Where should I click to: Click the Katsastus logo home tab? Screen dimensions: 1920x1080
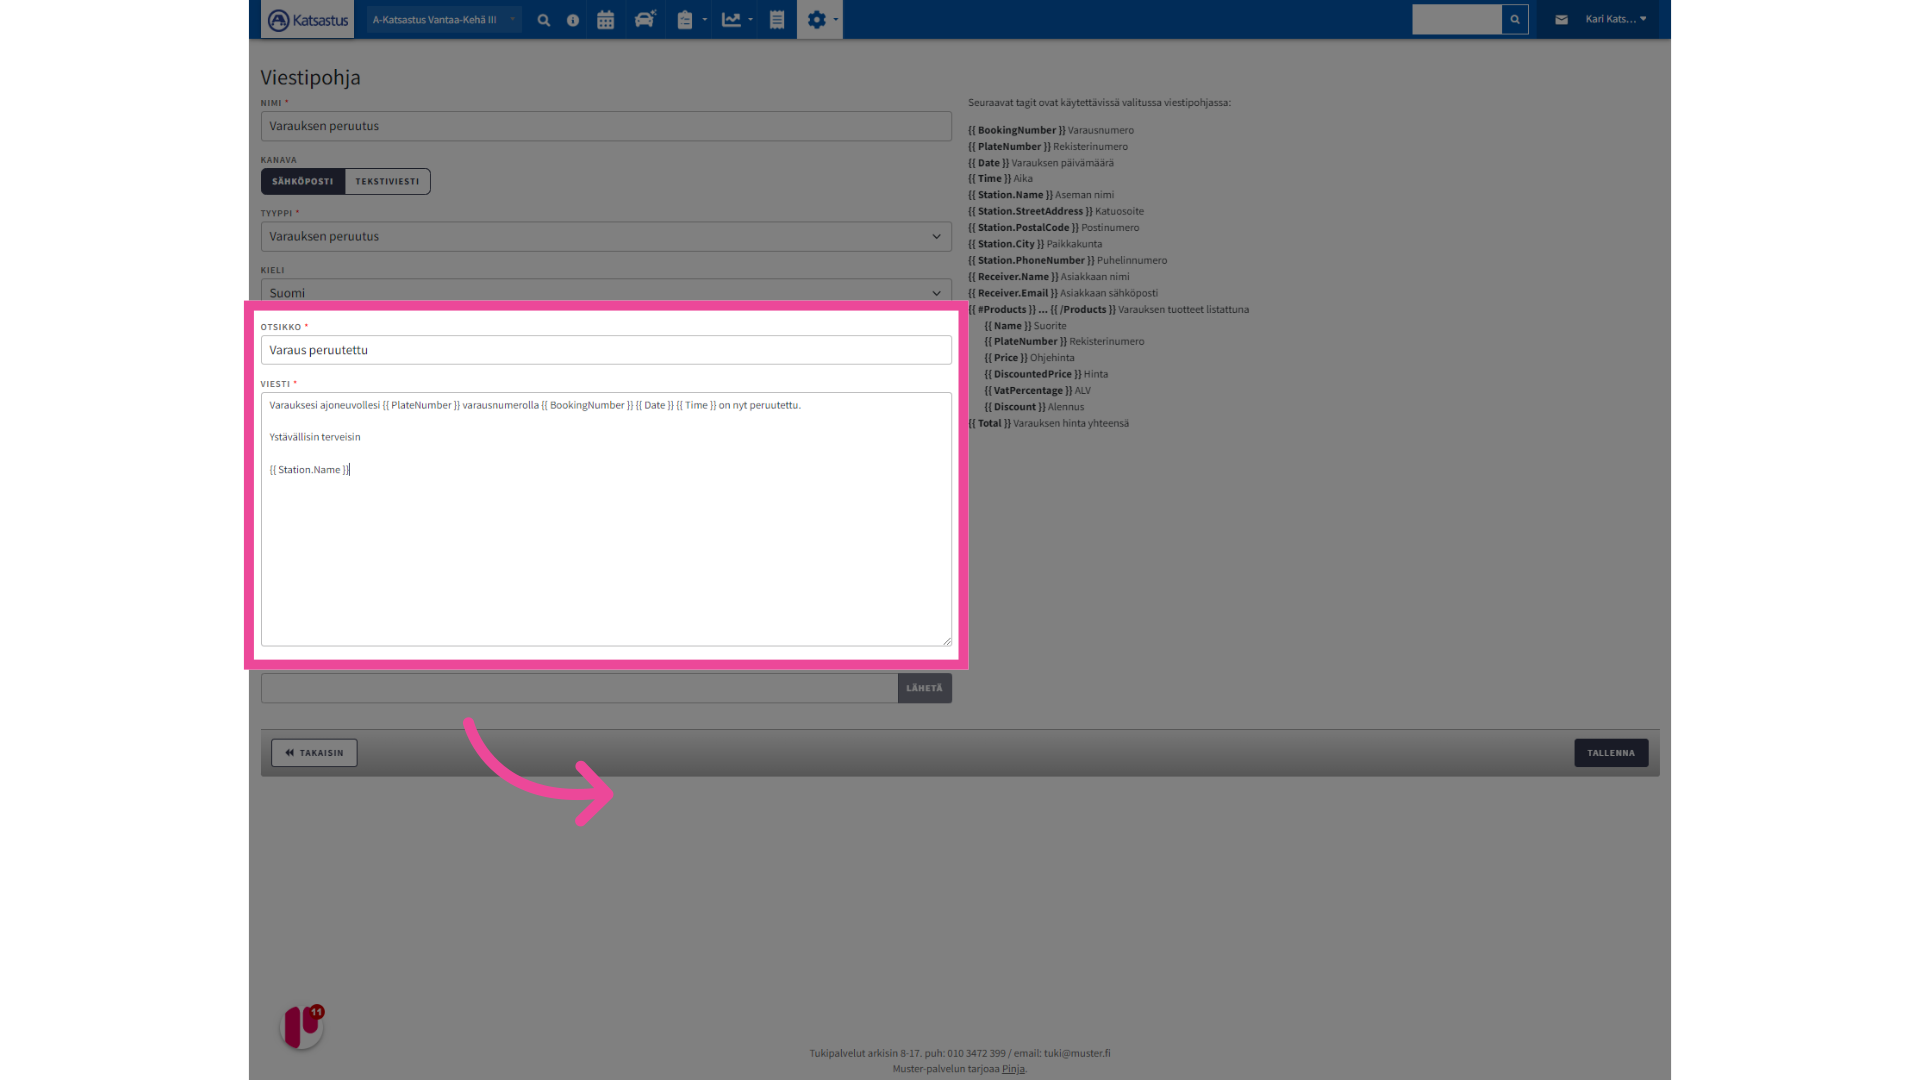[308, 20]
